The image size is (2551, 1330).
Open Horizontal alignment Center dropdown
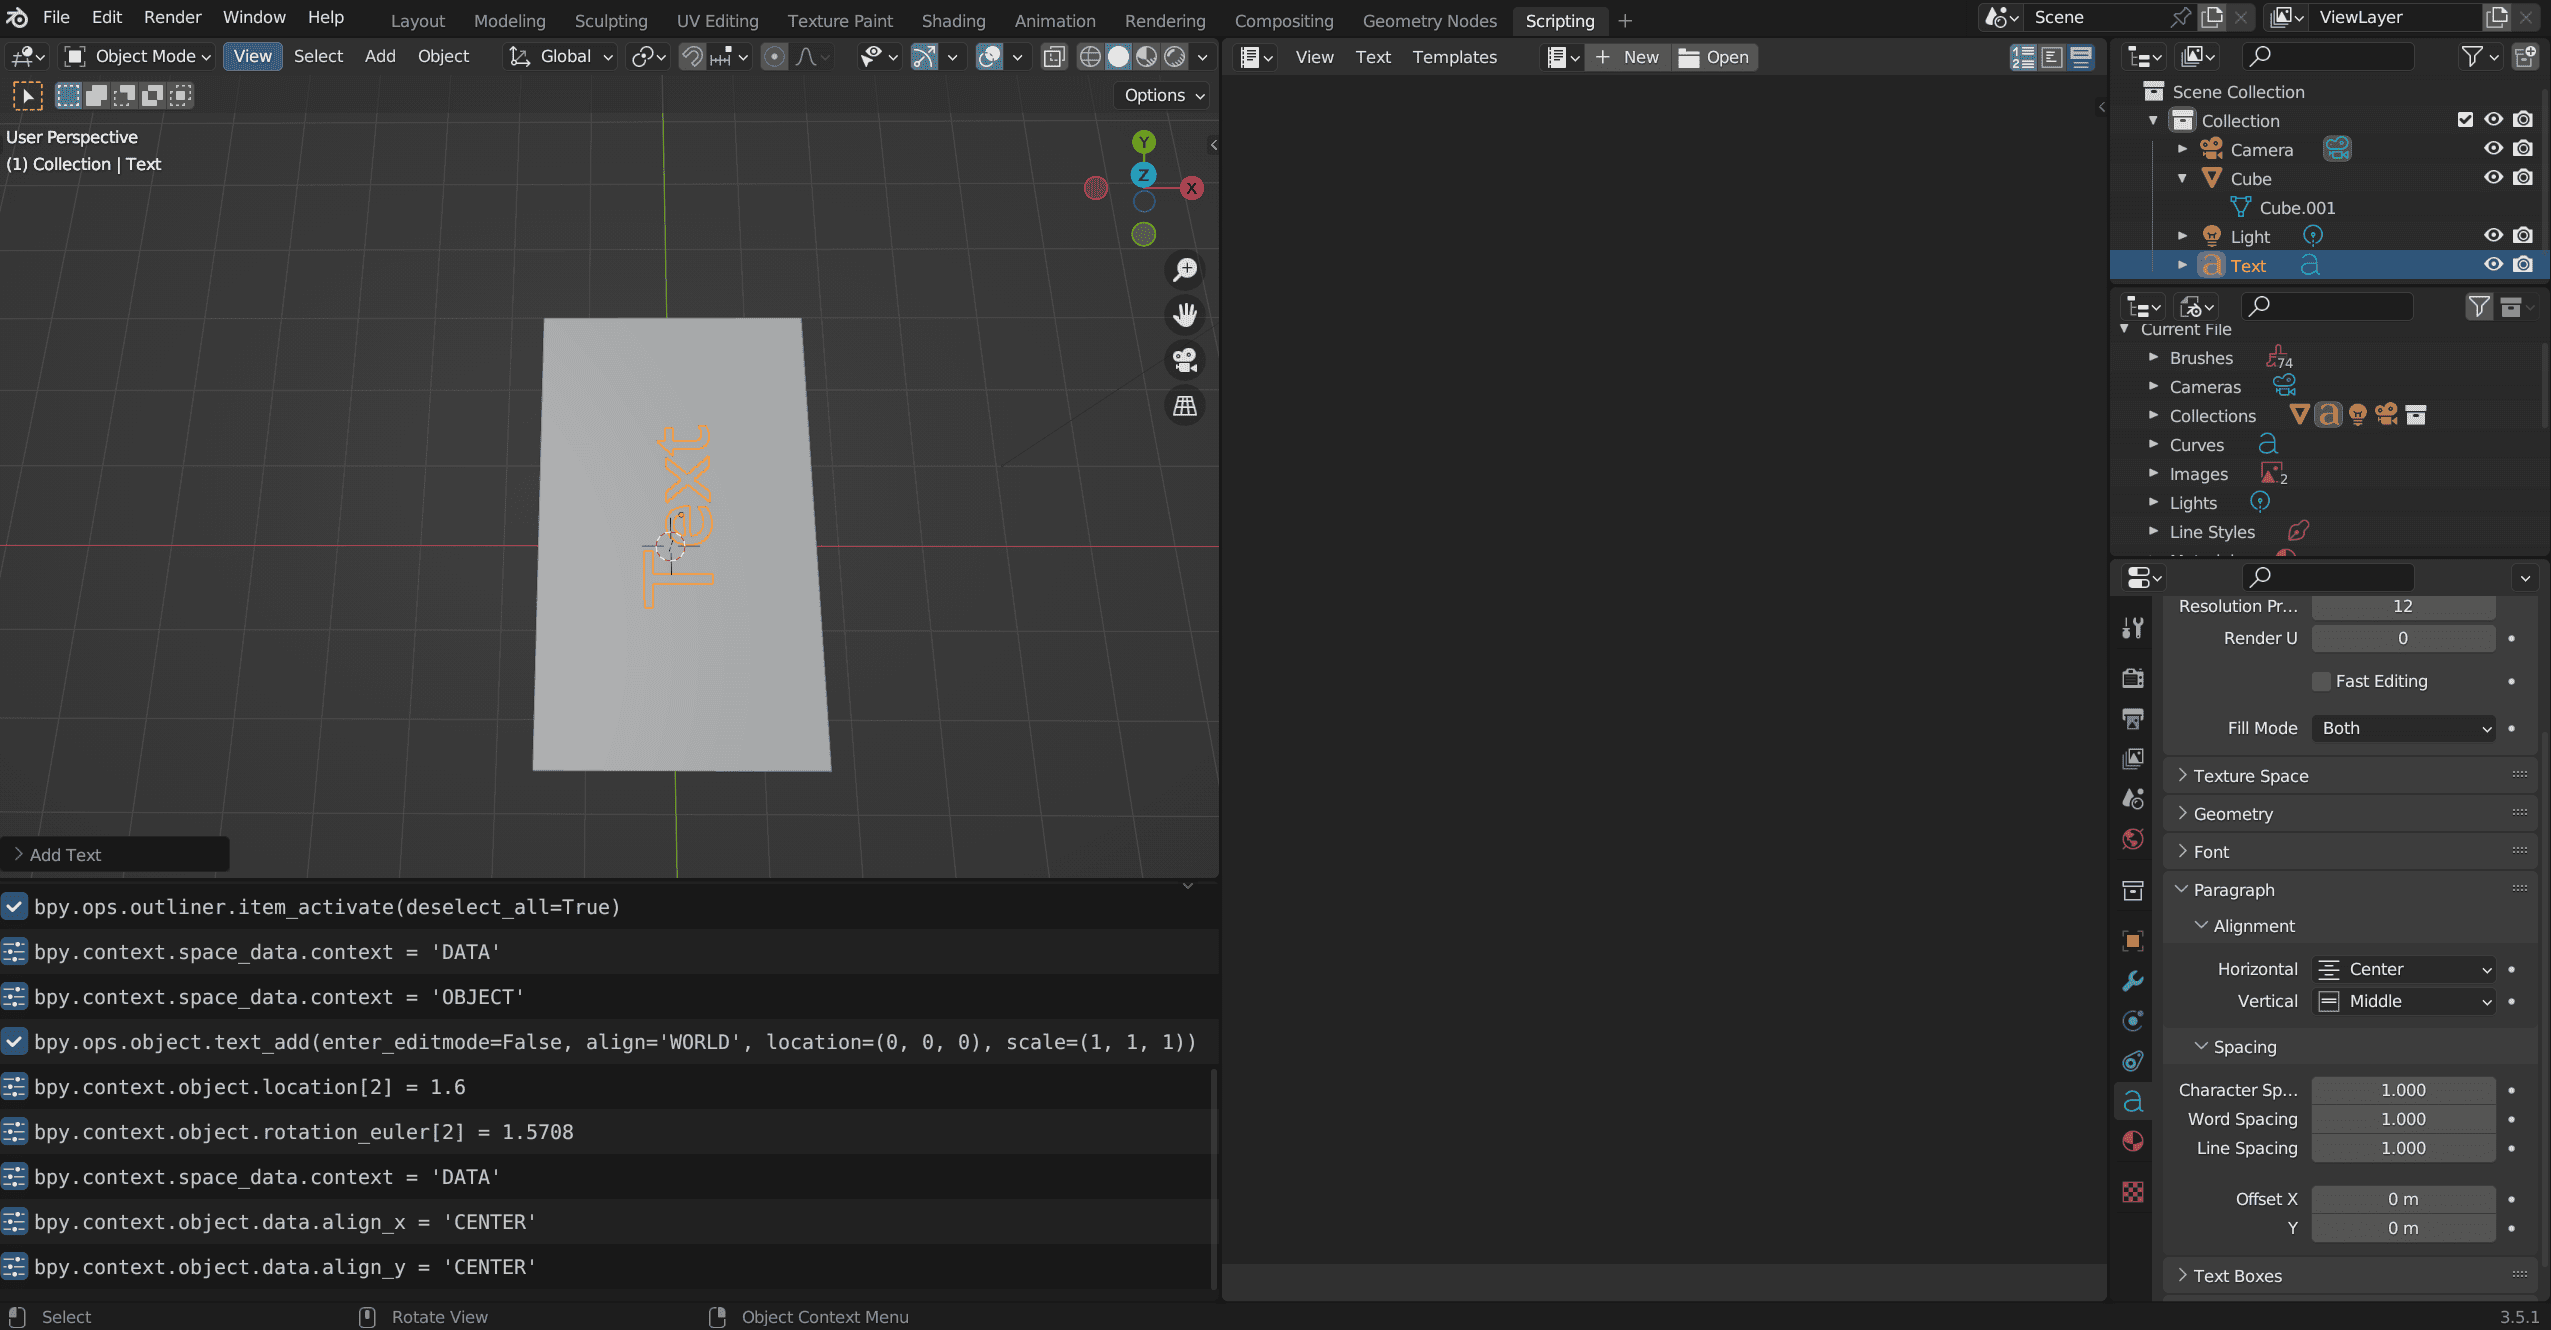click(2403, 970)
